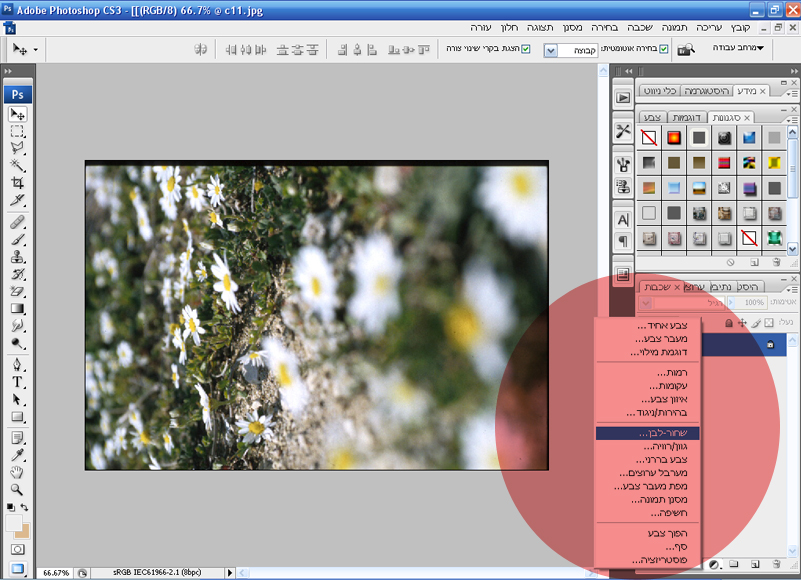The image size is (801, 580).
Task: Open the Clone Source stamp panel icon
Action: click(623, 187)
